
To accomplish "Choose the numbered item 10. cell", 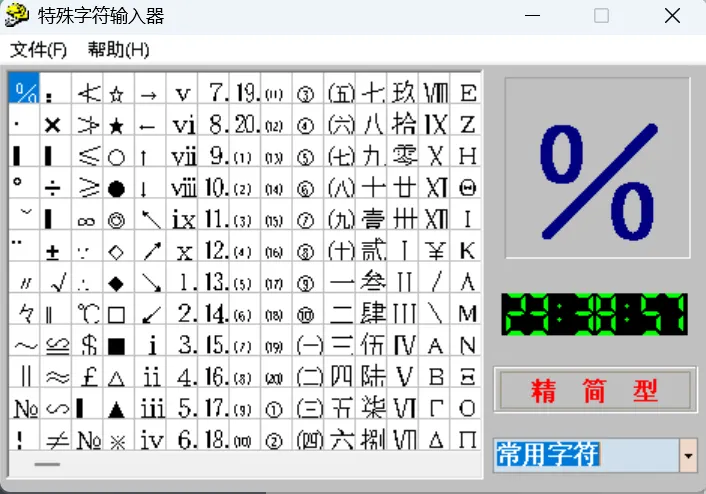I will click(213, 182).
